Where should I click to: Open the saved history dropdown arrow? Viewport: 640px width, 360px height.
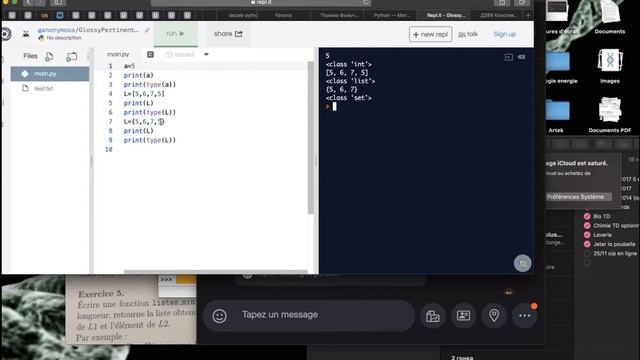(x=206, y=54)
